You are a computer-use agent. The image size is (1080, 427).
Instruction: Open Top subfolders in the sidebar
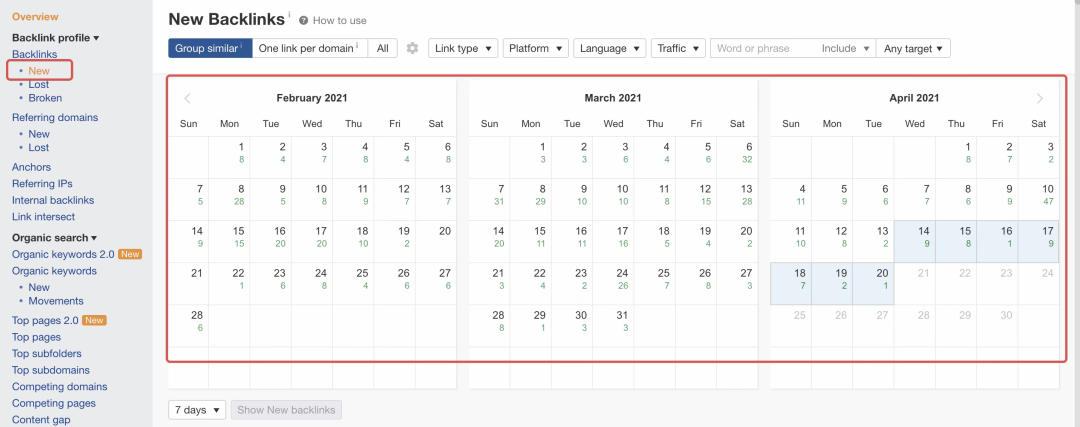tap(47, 353)
